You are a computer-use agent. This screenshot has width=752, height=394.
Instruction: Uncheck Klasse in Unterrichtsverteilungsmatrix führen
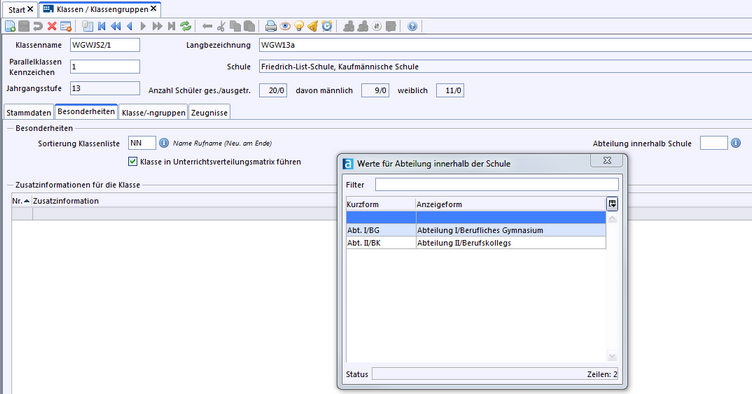coord(133,162)
